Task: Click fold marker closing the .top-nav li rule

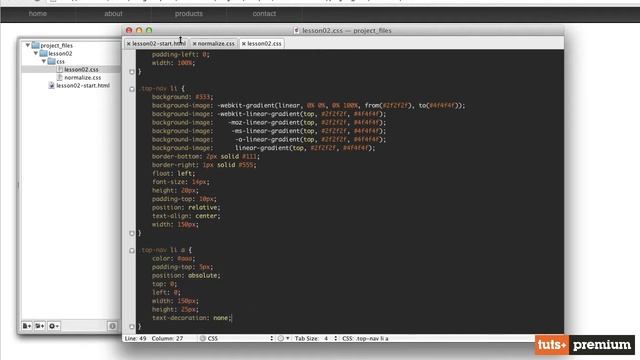Action: [x=132, y=233]
